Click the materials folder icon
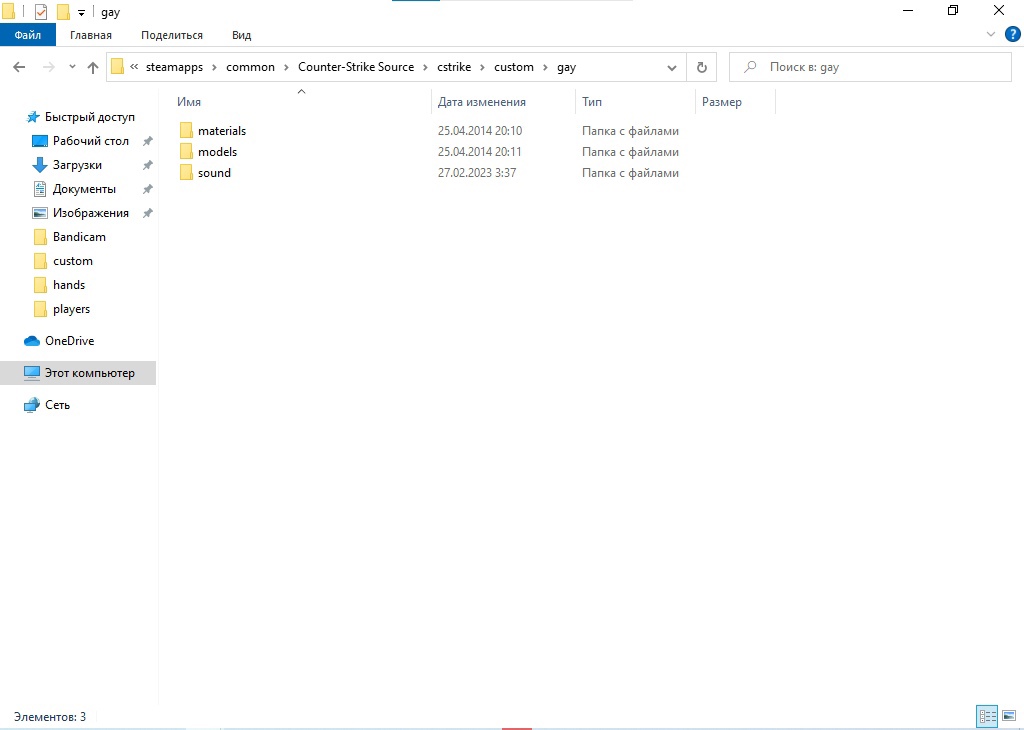 186,131
